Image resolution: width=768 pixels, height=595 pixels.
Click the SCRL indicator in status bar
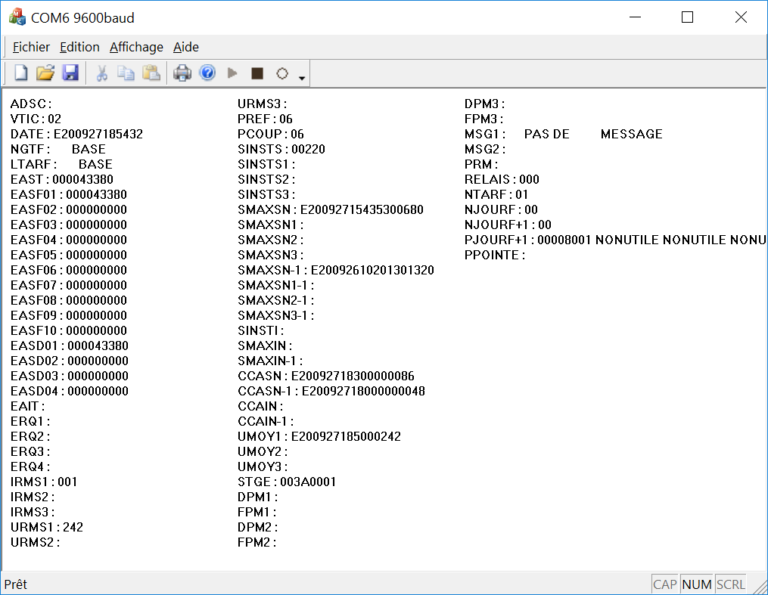(x=730, y=584)
